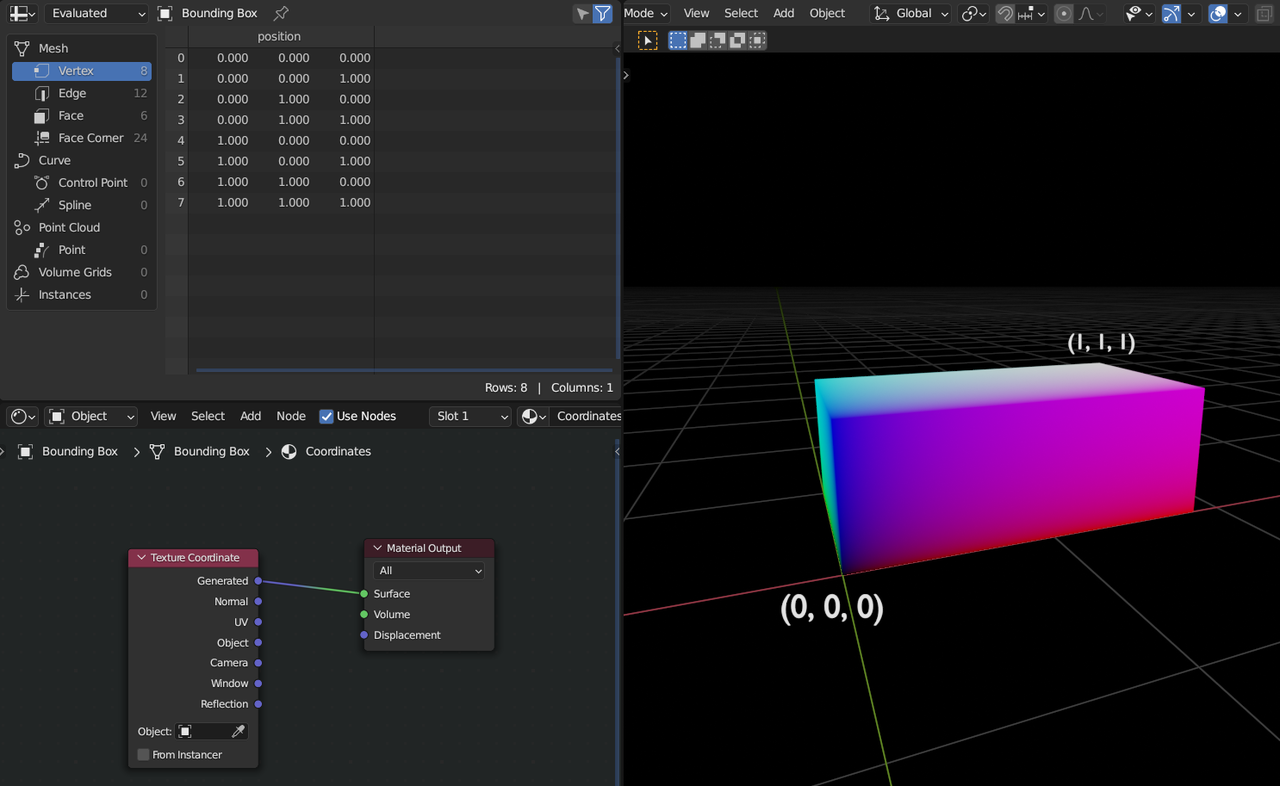The width and height of the screenshot is (1280, 786).
Task: Collapse the Texture Coordinate node
Action: pos(142,558)
